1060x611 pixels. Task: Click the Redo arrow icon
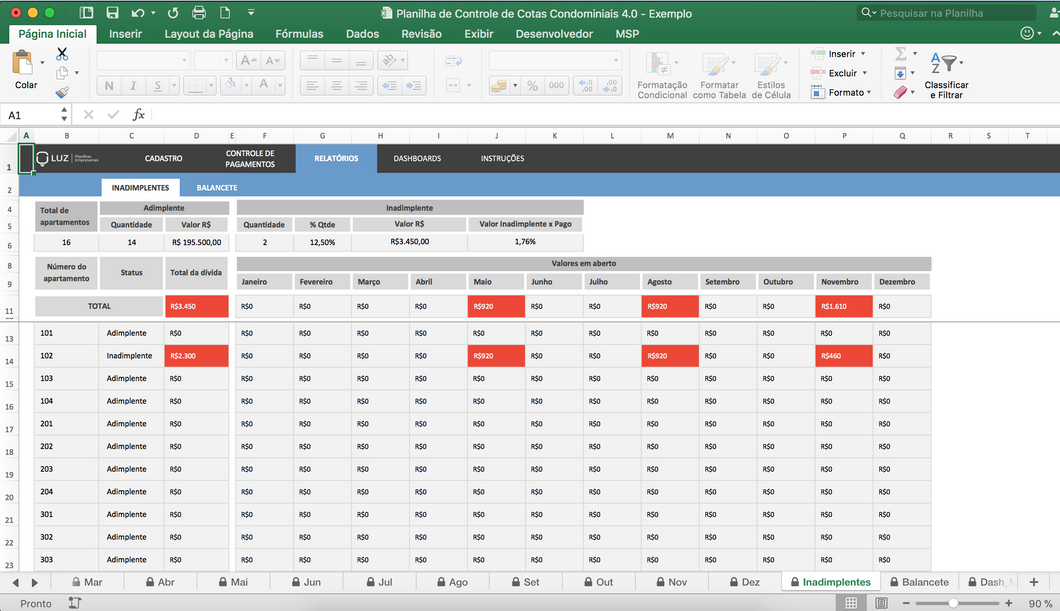173,13
